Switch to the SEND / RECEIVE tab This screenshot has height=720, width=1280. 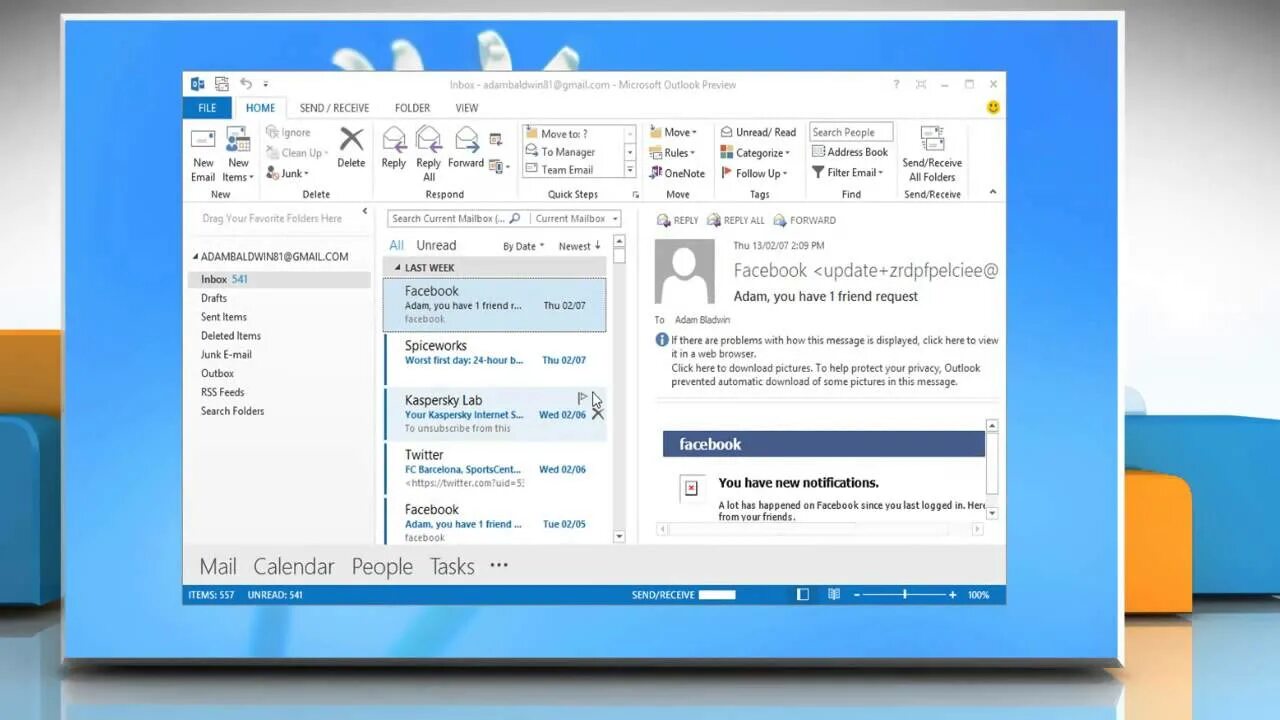334,108
